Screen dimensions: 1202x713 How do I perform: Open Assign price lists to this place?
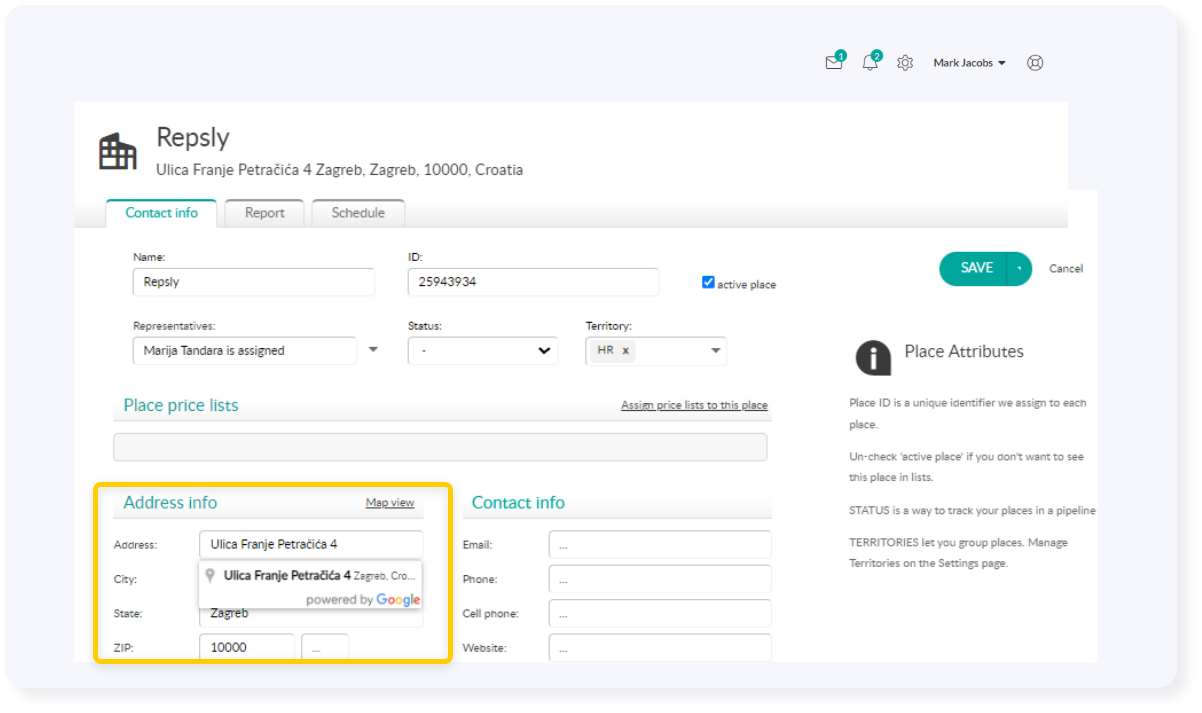(694, 406)
